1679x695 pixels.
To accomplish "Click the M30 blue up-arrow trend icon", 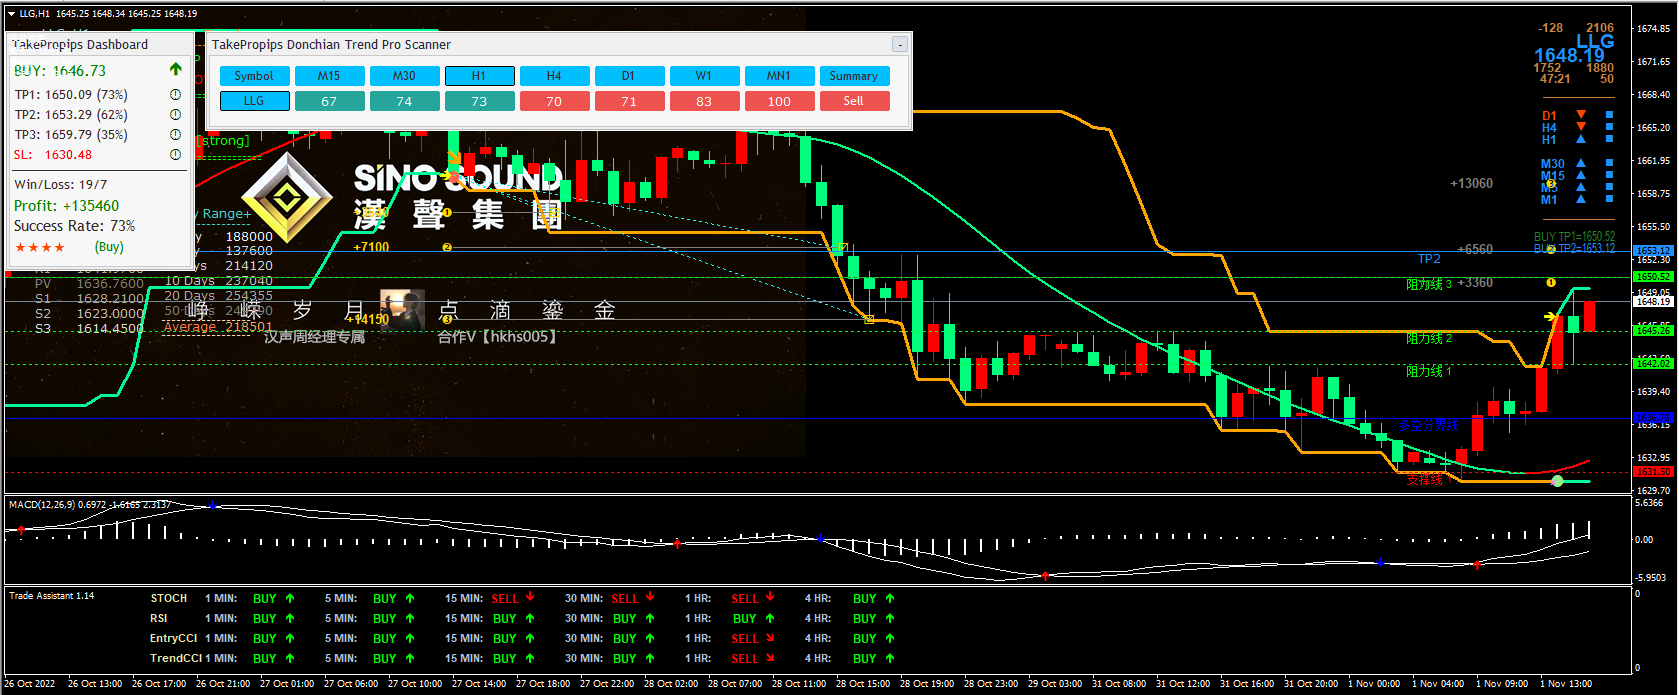I will point(1581,163).
